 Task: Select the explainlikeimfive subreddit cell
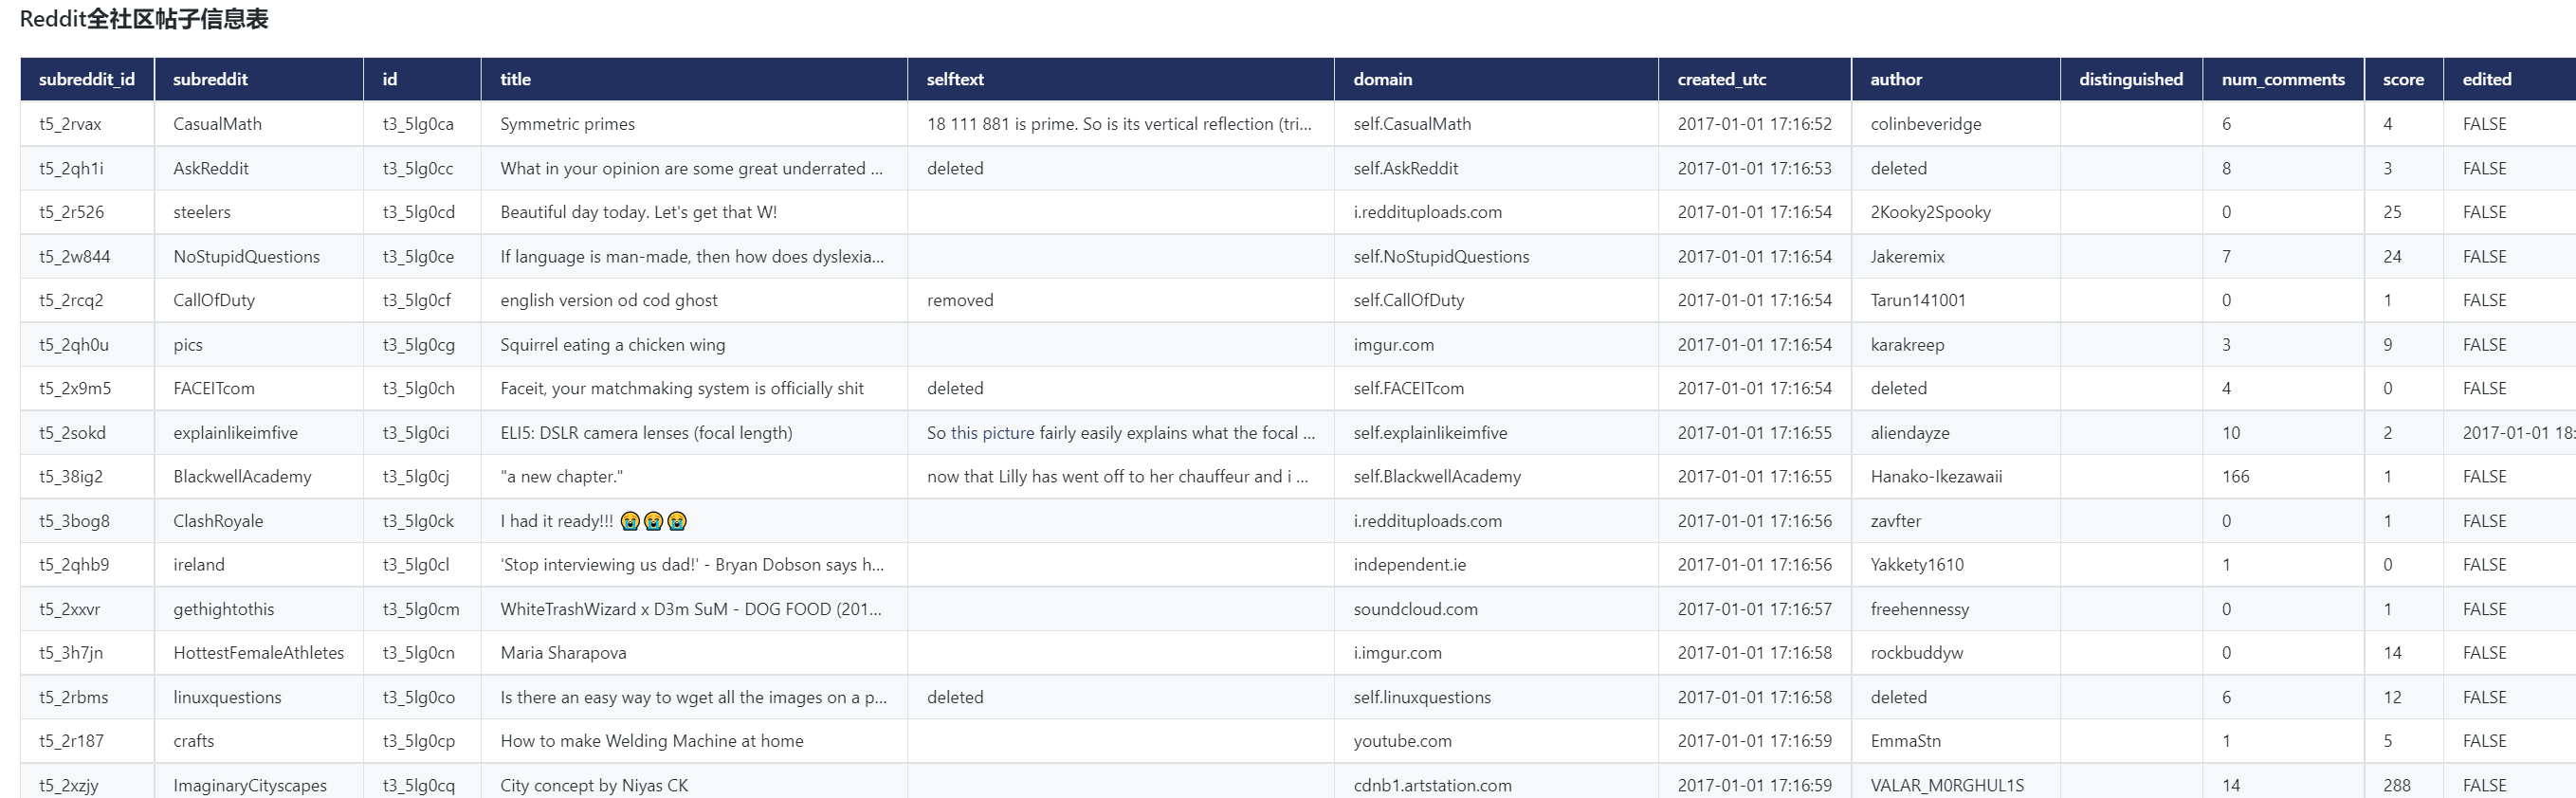[x=259, y=433]
